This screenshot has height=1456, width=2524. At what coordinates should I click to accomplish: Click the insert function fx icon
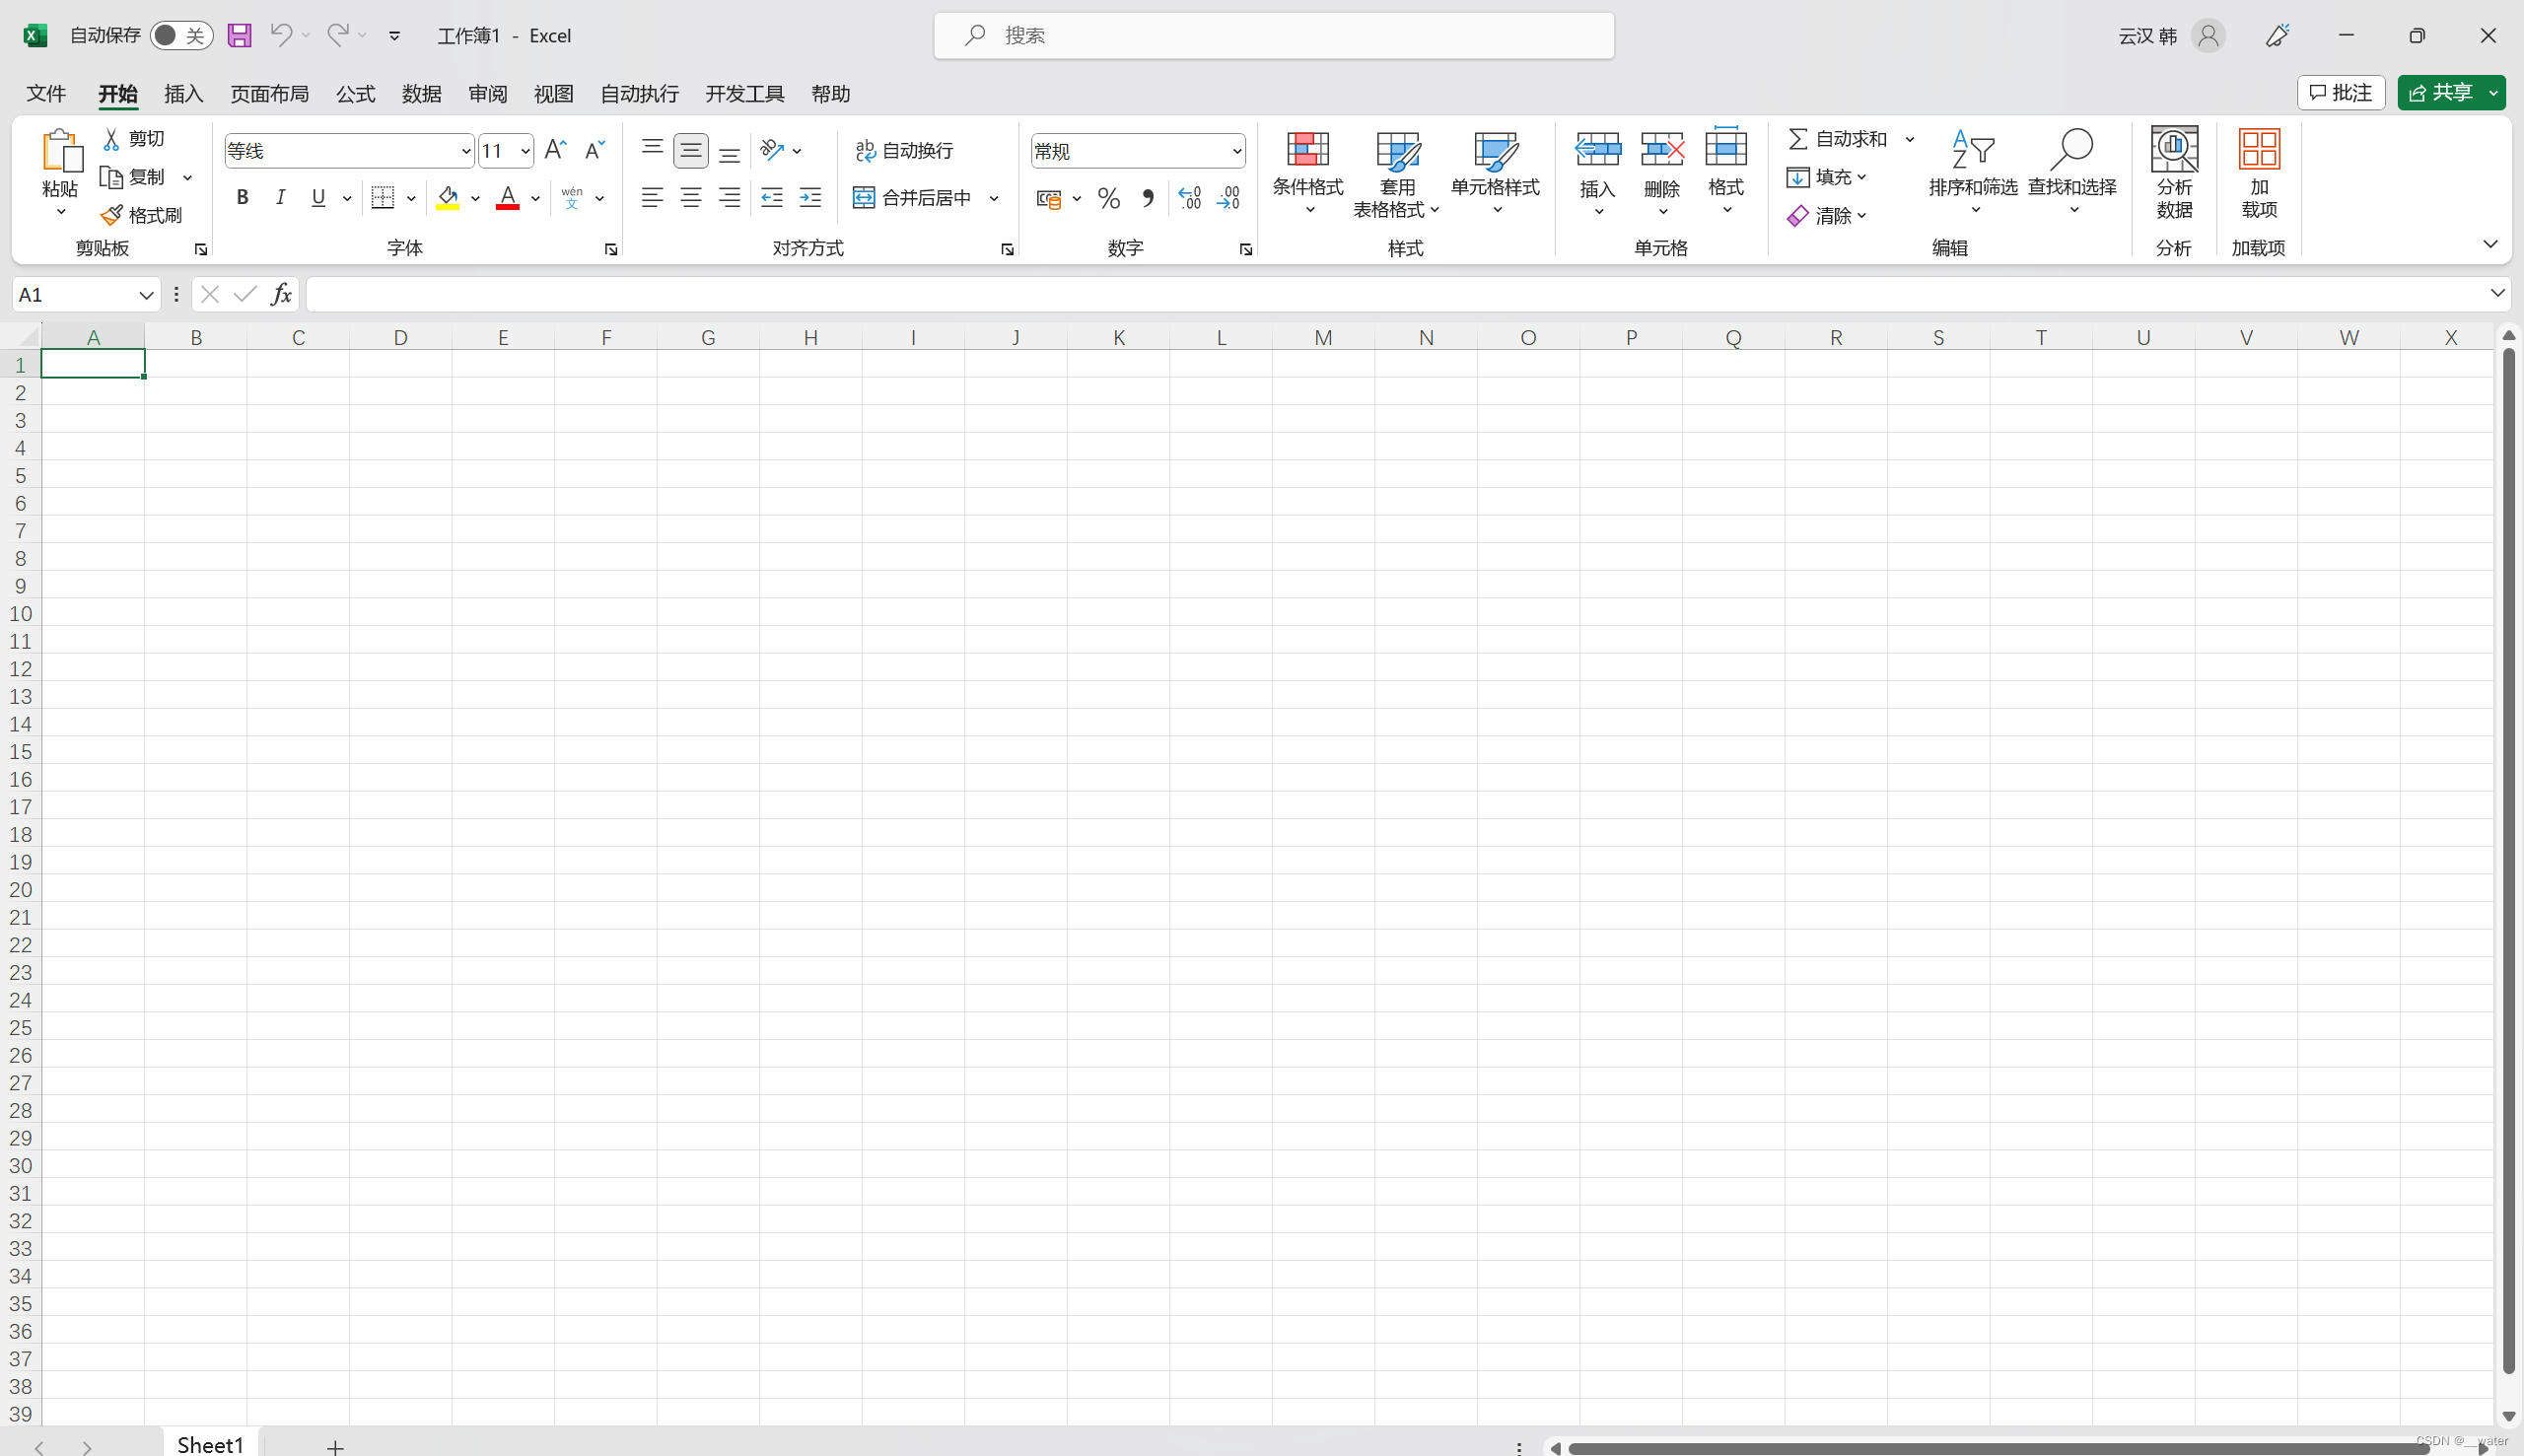click(282, 294)
